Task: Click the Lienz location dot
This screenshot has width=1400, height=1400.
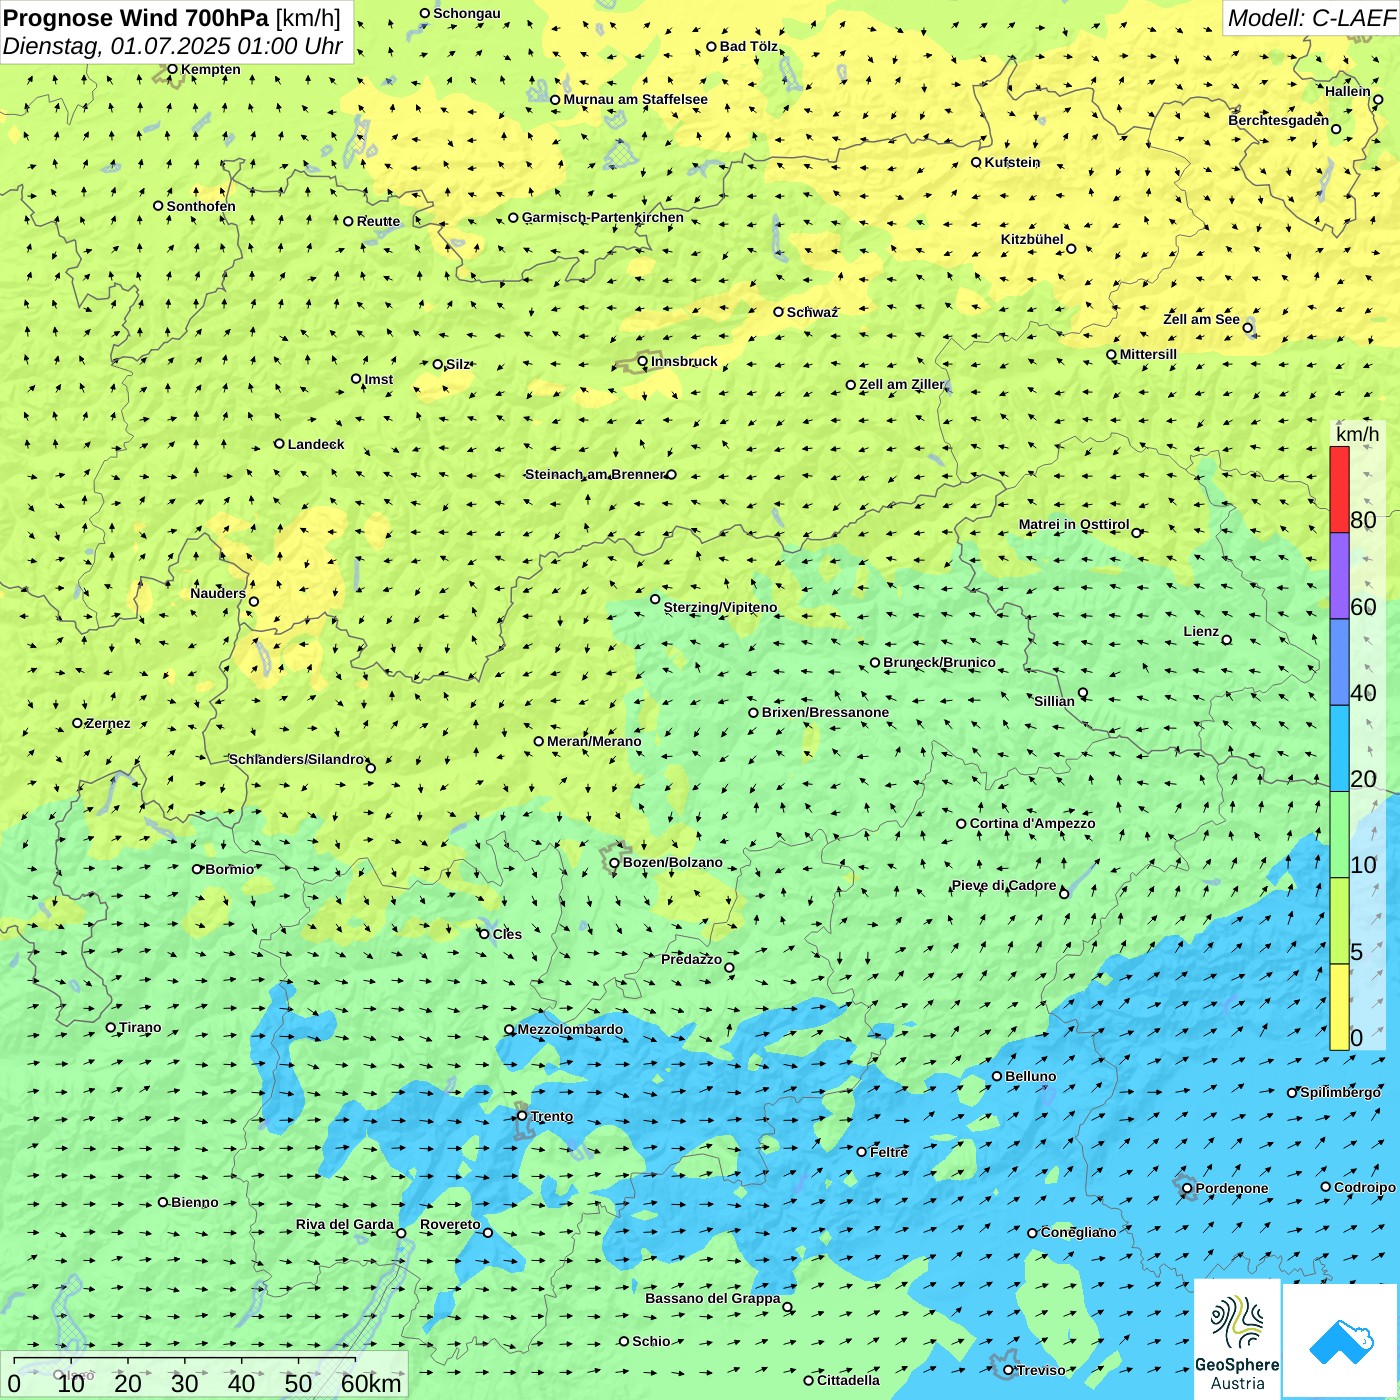Action: [x=1227, y=640]
